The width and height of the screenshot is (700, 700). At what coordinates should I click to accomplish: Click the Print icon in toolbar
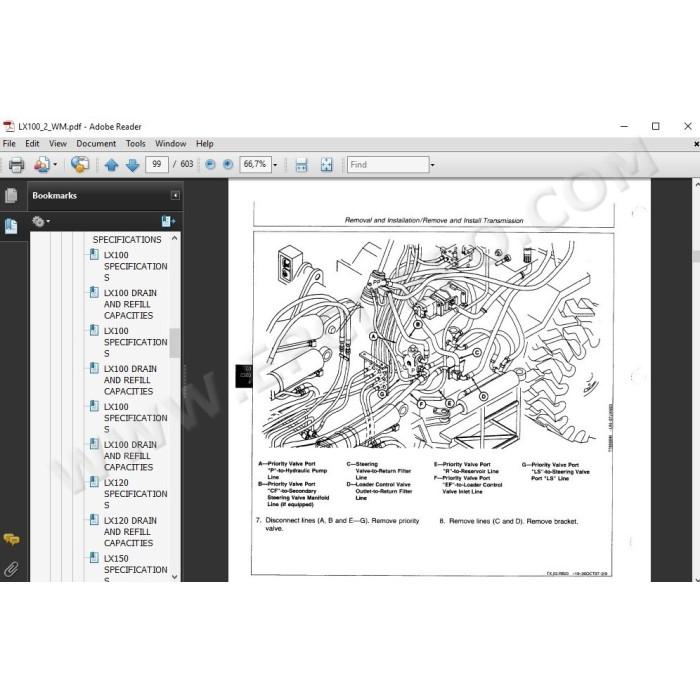click(17, 165)
